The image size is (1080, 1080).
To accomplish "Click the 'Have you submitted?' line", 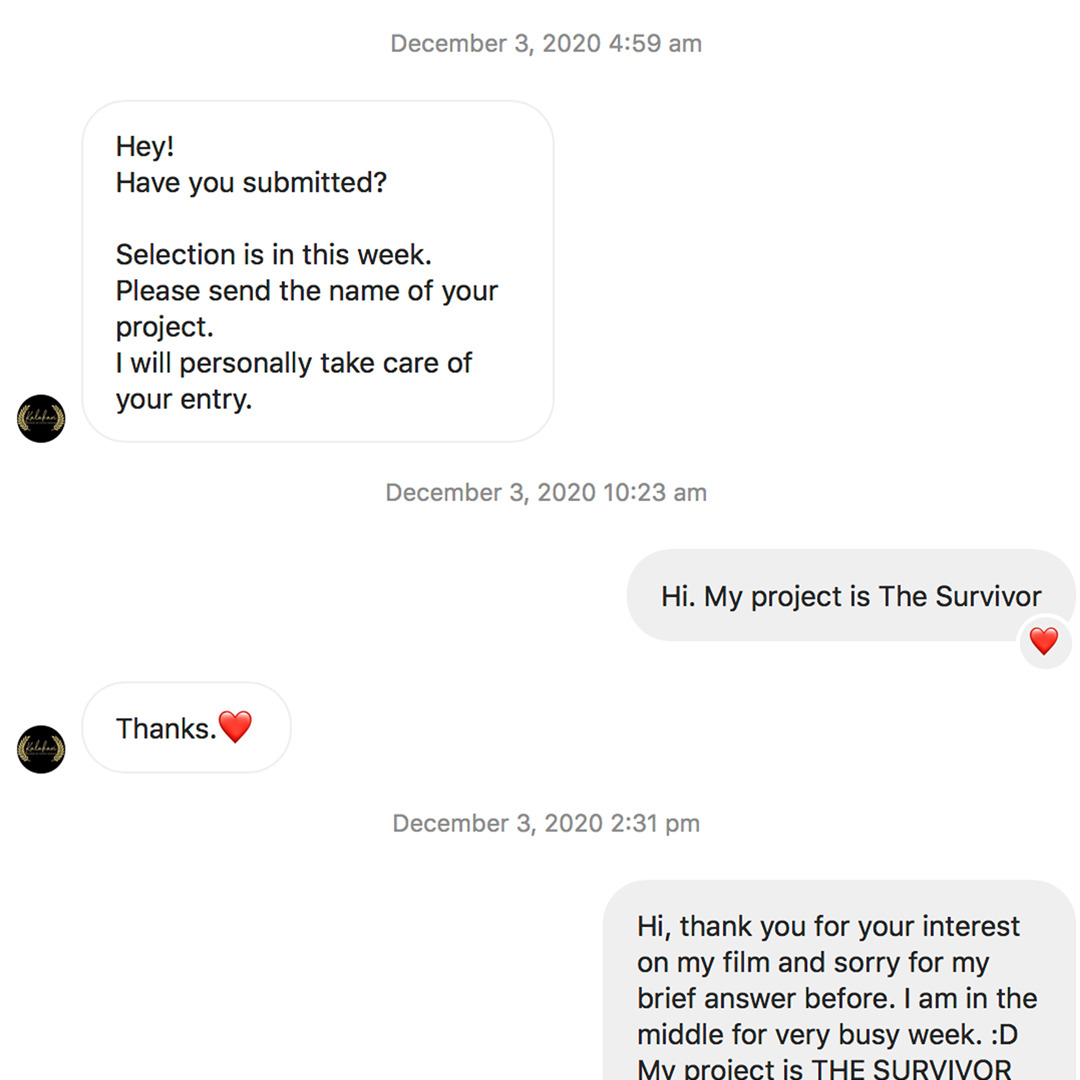I will click(250, 182).
